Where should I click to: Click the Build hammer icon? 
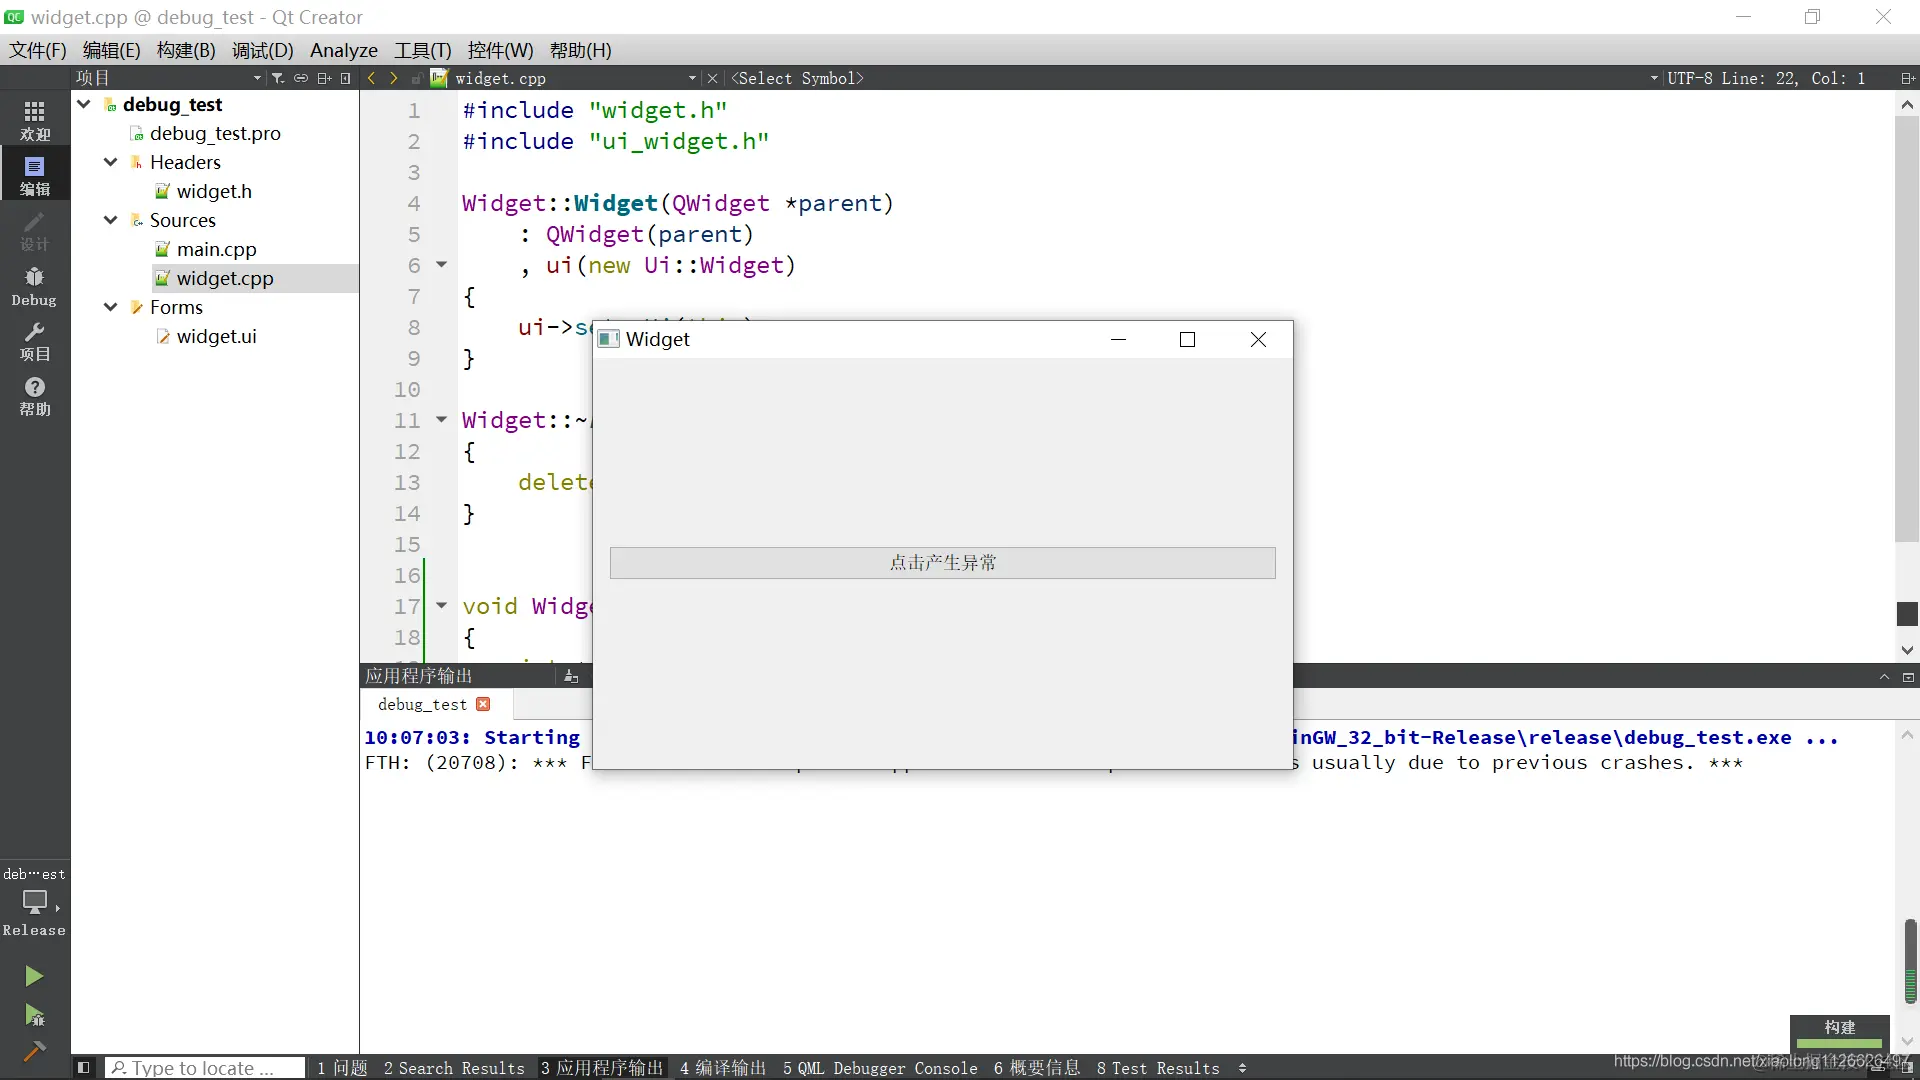click(x=34, y=1051)
